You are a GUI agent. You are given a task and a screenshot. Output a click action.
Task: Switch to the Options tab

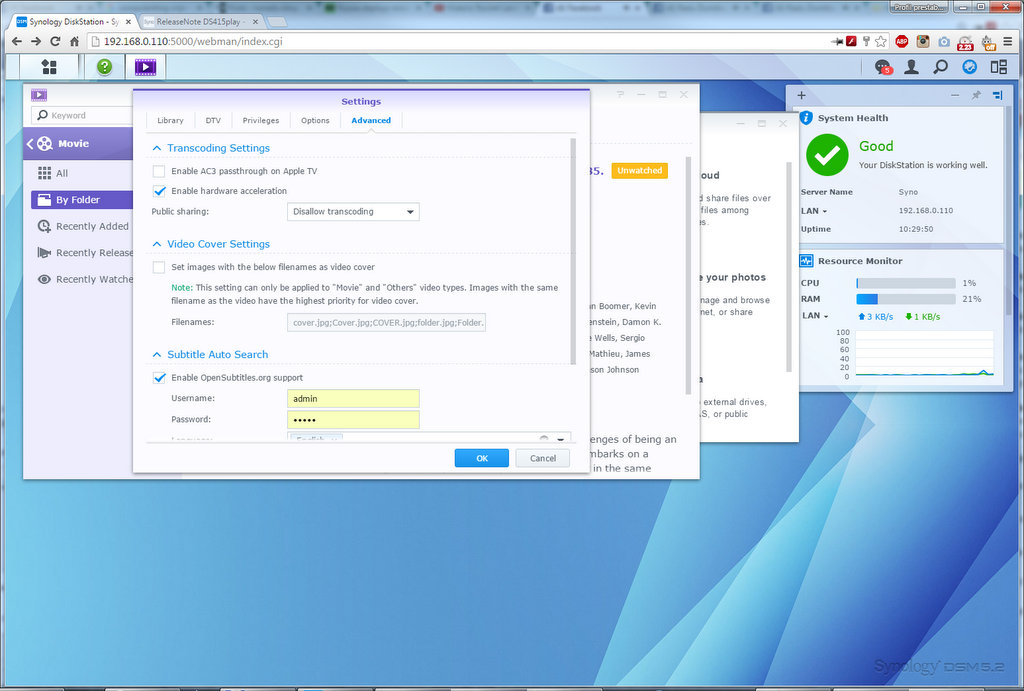click(315, 120)
